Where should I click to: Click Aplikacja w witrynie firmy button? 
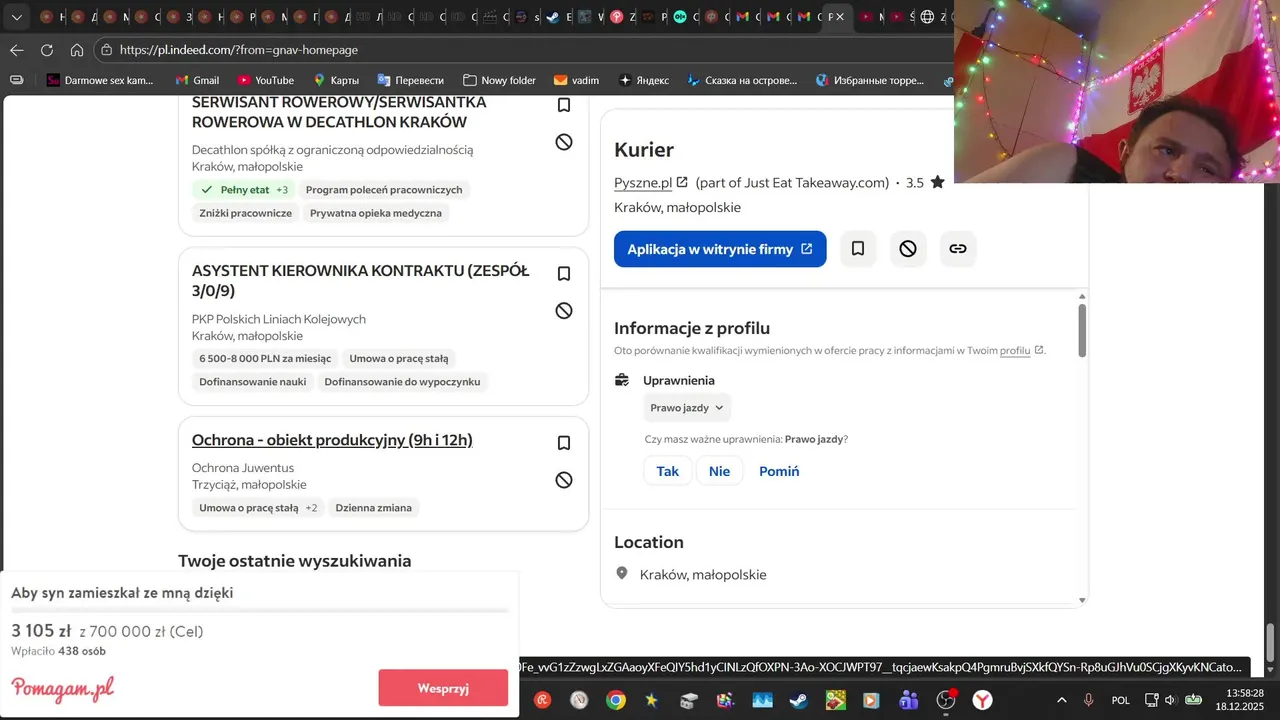pos(720,249)
